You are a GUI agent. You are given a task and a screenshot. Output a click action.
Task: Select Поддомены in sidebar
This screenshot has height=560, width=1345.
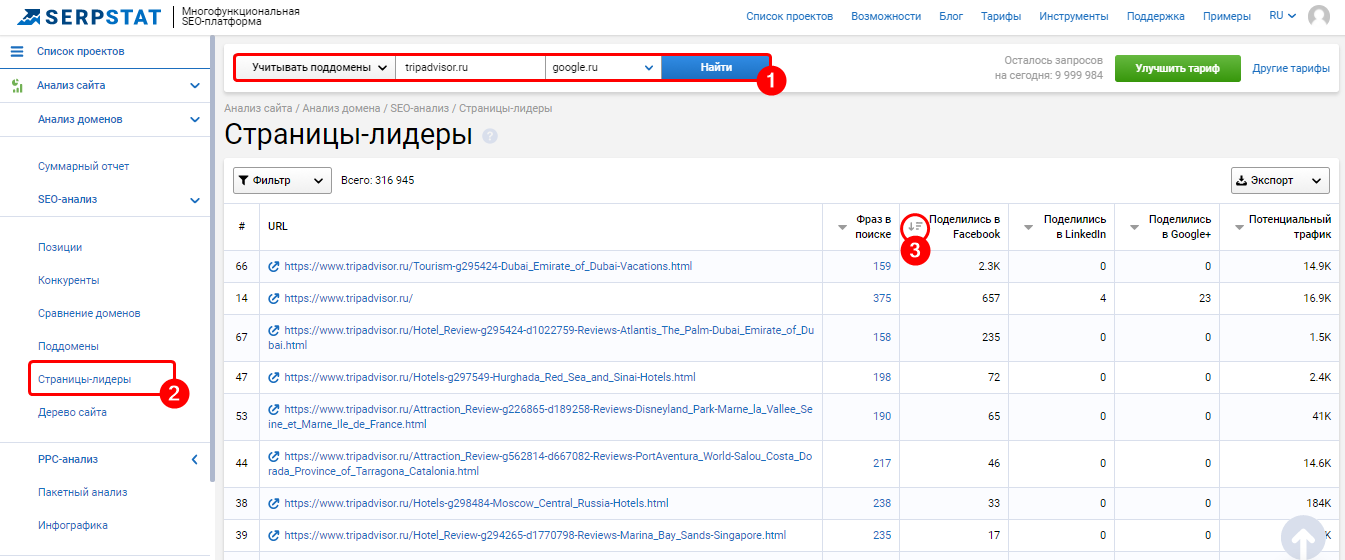point(68,346)
